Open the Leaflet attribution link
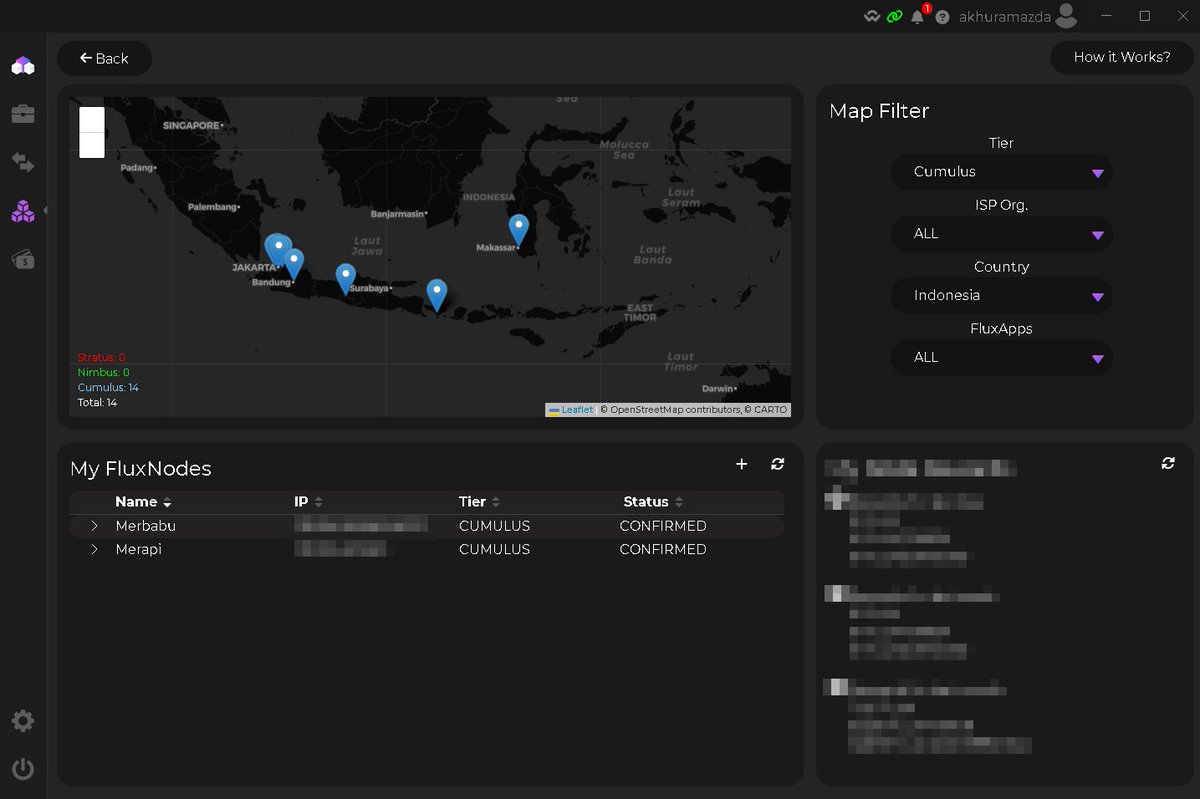 [x=570, y=410]
